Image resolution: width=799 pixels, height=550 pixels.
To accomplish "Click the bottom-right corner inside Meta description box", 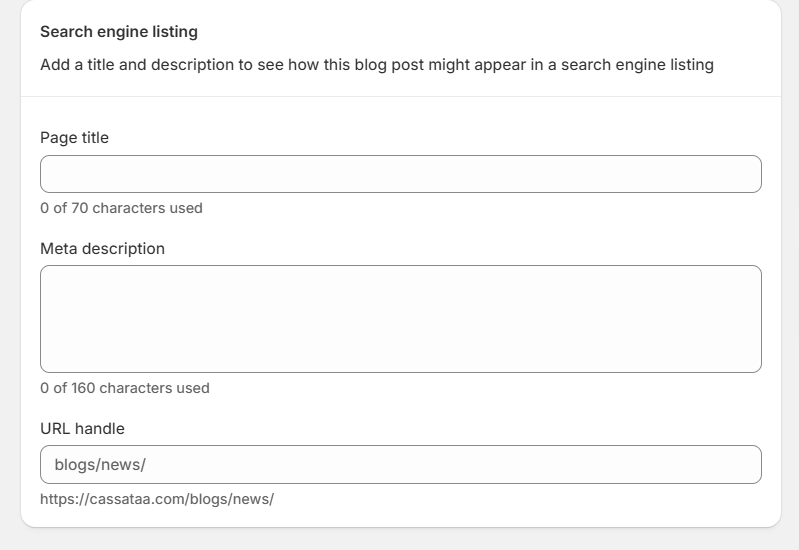I will (x=750, y=362).
